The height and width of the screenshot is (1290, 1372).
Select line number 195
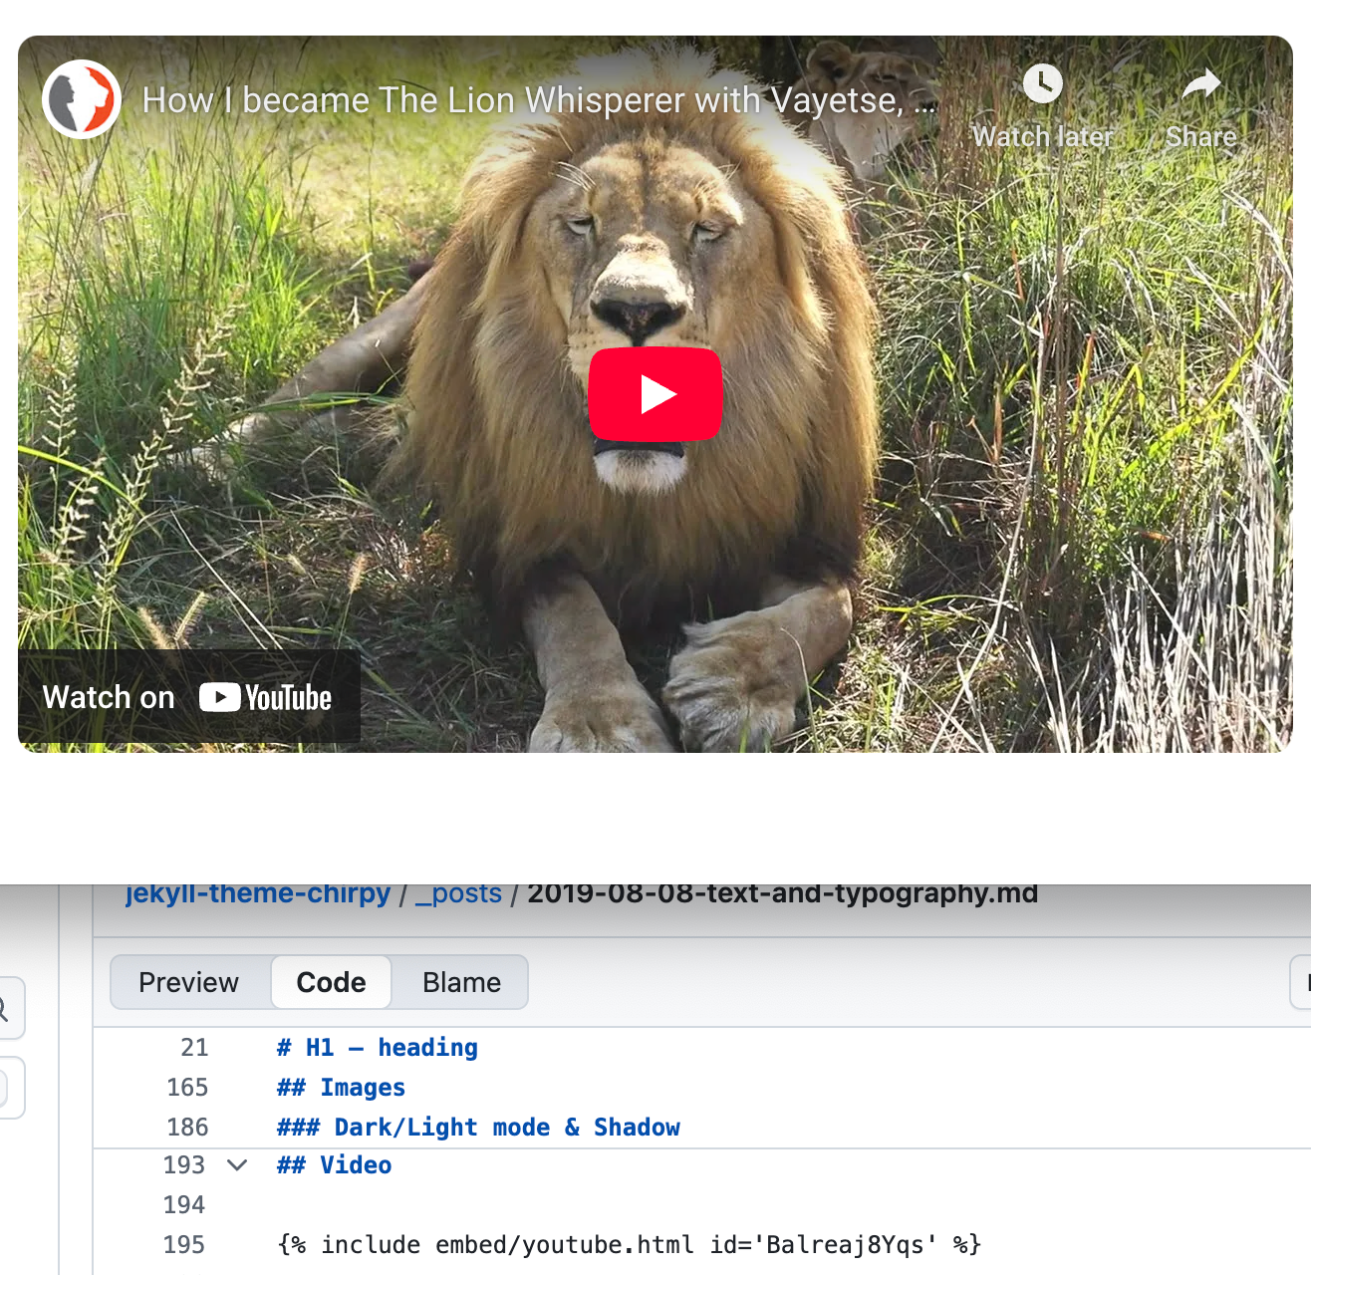click(184, 1245)
